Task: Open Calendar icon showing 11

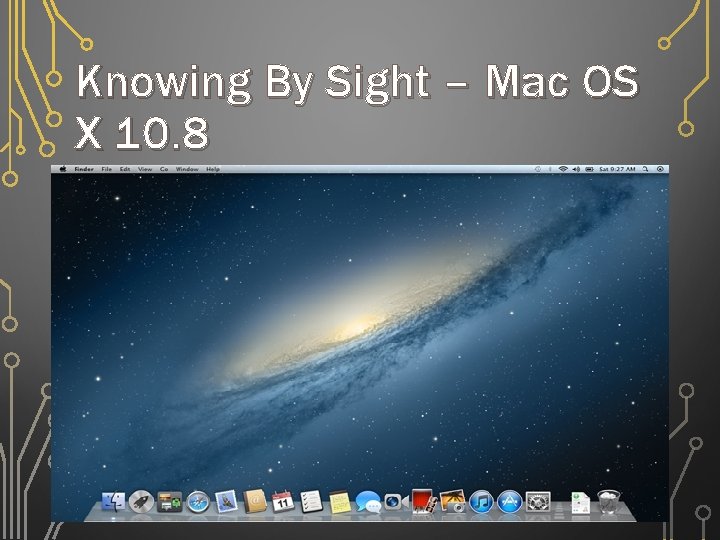Action: pyautogui.click(x=283, y=502)
